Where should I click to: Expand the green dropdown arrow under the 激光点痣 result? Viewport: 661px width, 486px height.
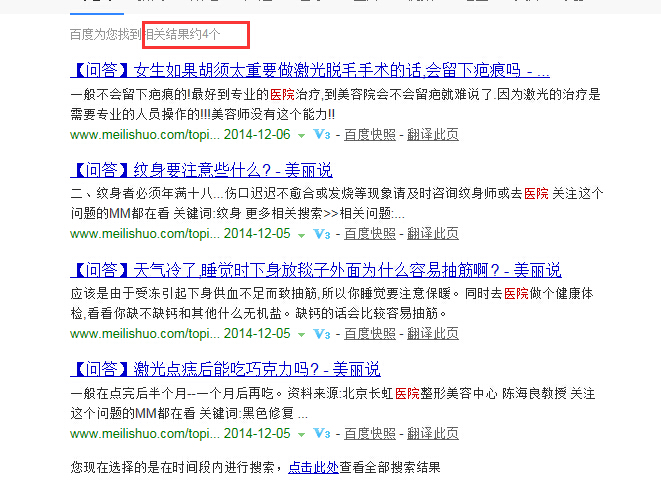pyautogui.click(x=301, y=434)
